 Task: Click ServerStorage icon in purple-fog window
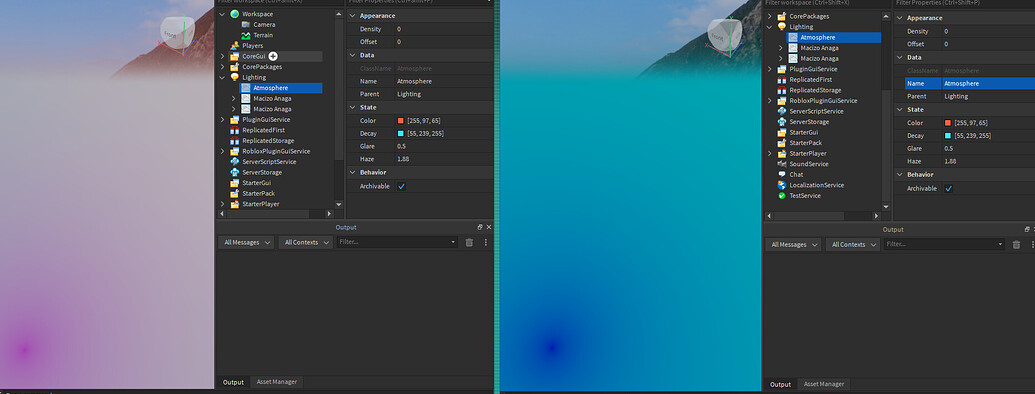(x=234, y=172)
